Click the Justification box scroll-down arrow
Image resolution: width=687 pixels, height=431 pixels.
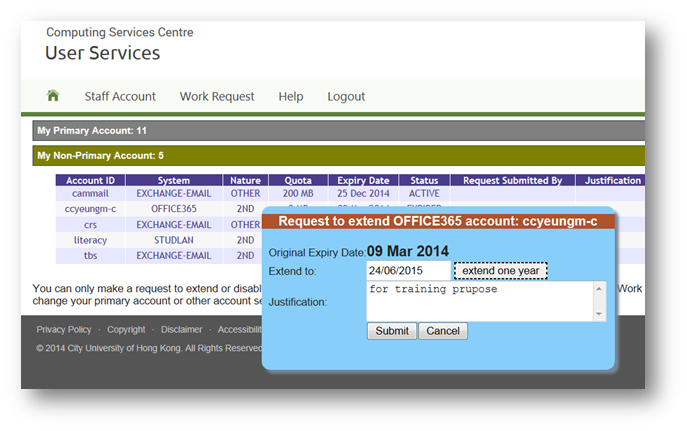tap(600, 314)
